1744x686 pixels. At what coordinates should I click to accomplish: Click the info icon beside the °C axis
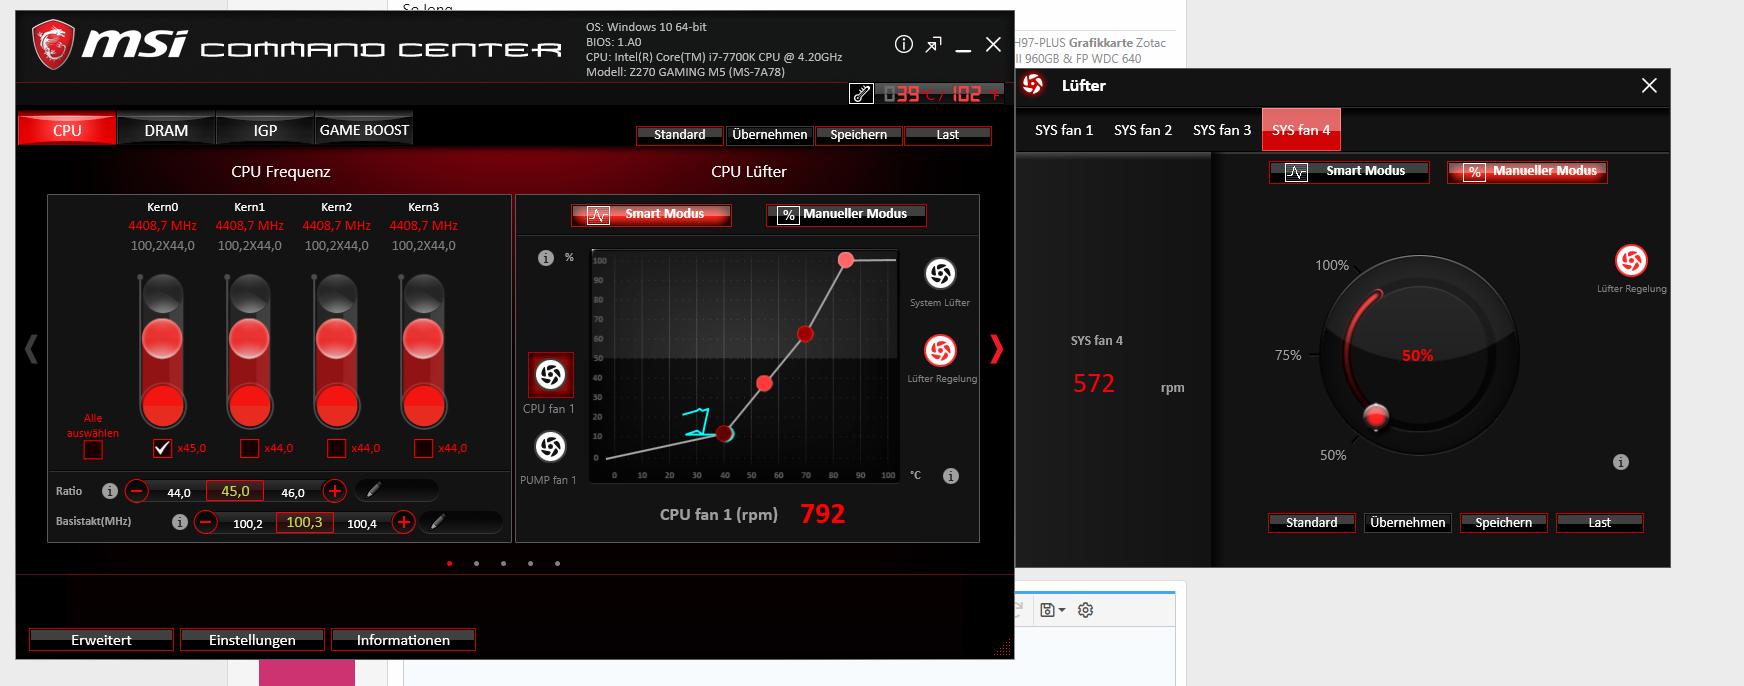[951, 476]
